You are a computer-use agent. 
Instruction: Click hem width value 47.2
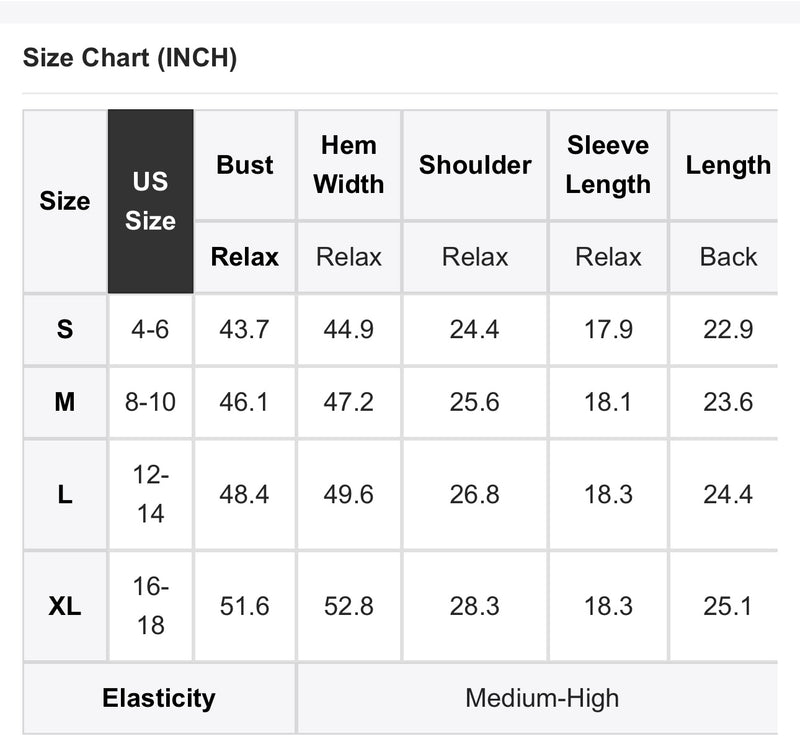tap(349, 402)
